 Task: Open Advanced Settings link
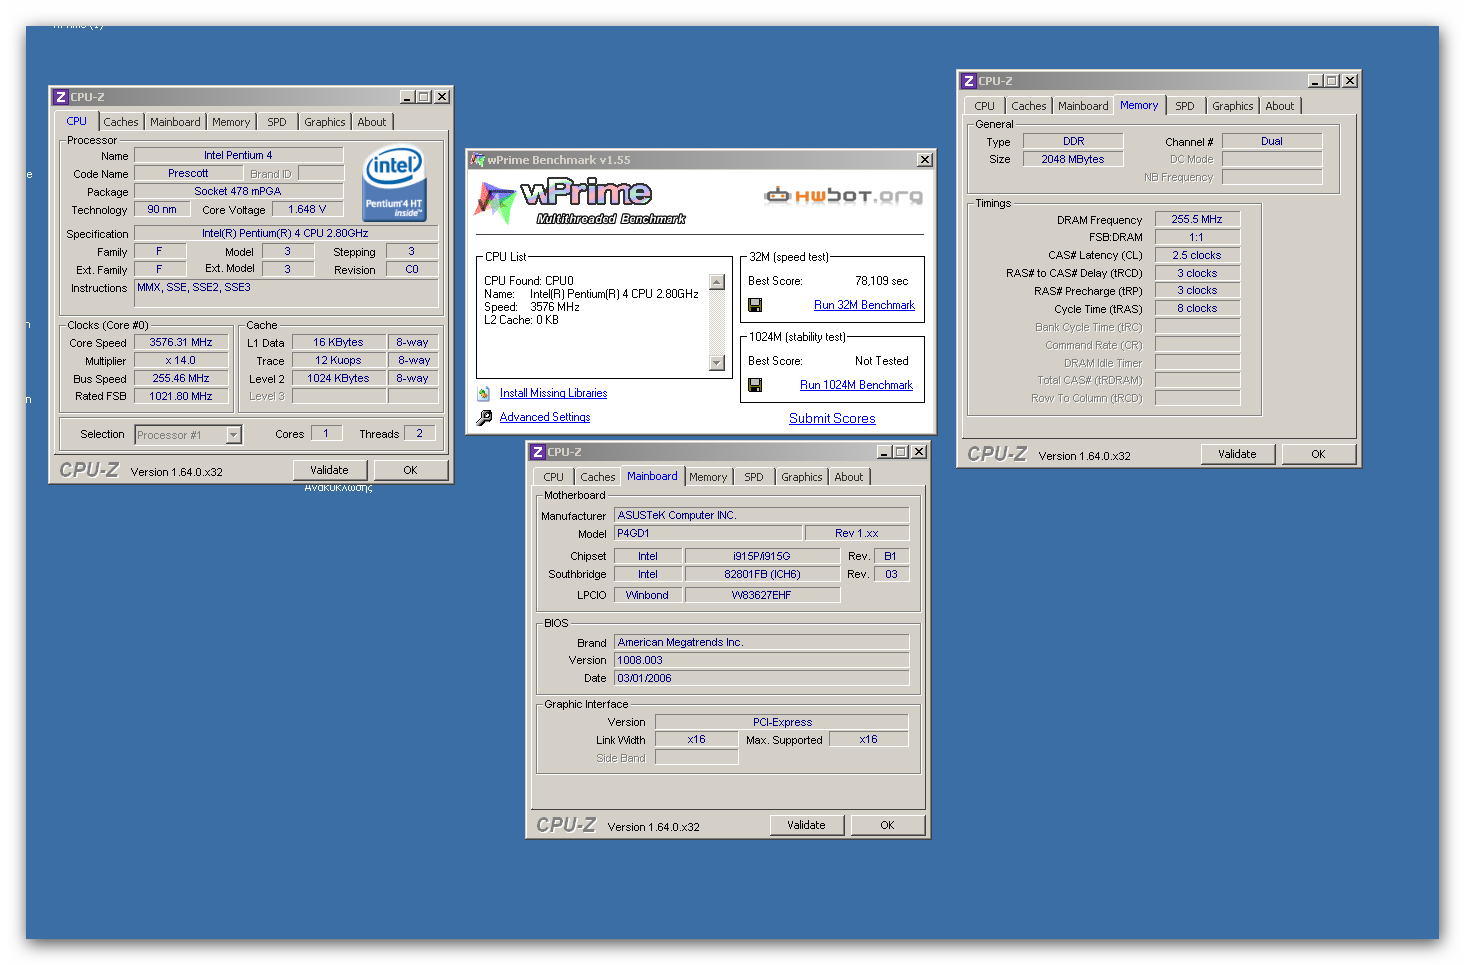(545, 418)
